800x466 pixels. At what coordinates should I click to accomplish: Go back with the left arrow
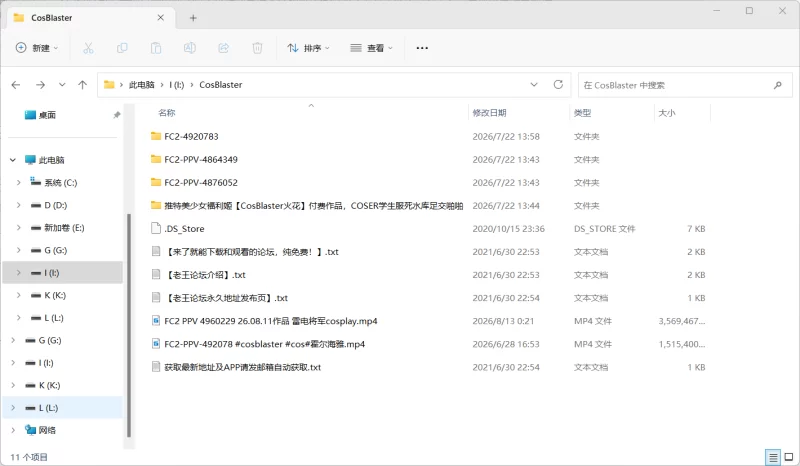pyautogui.click(x=16, y=85)
